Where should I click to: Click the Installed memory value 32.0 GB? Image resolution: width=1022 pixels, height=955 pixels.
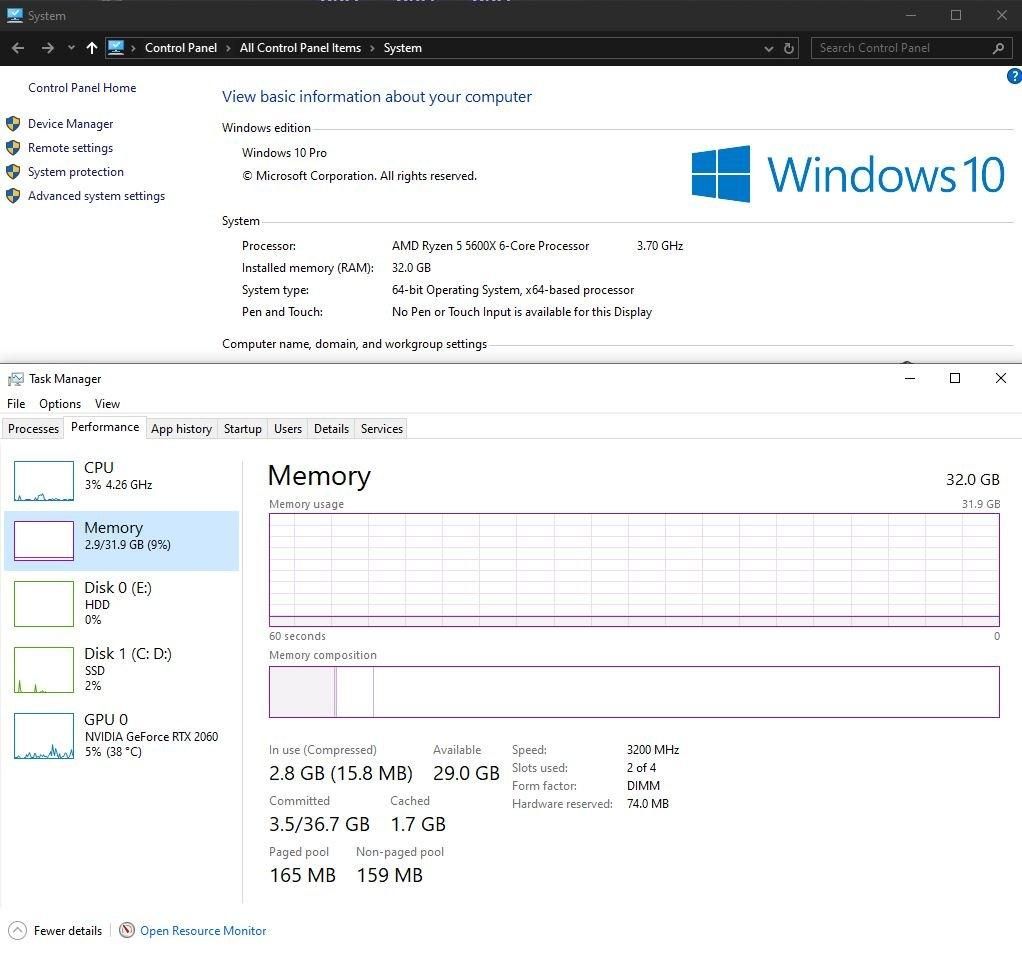coord(411,268)
